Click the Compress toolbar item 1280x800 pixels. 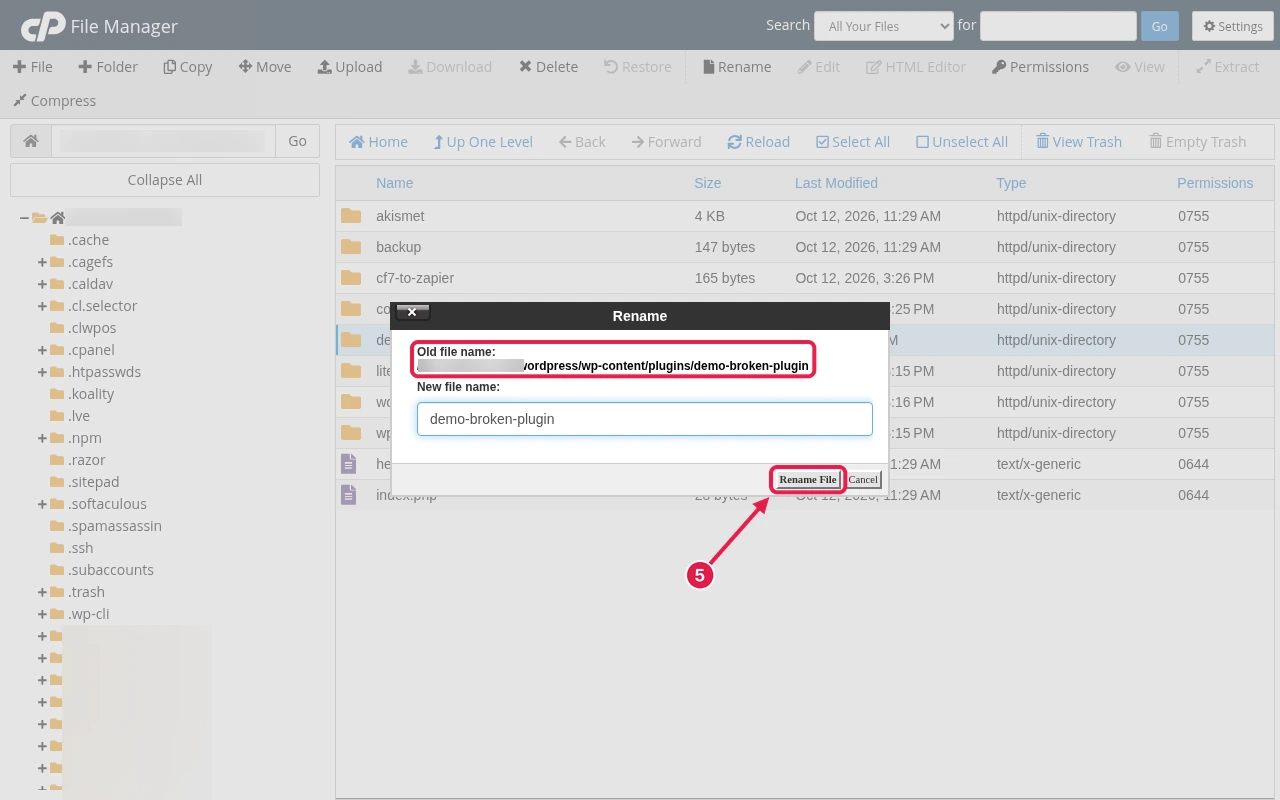[x=54, y=101]
